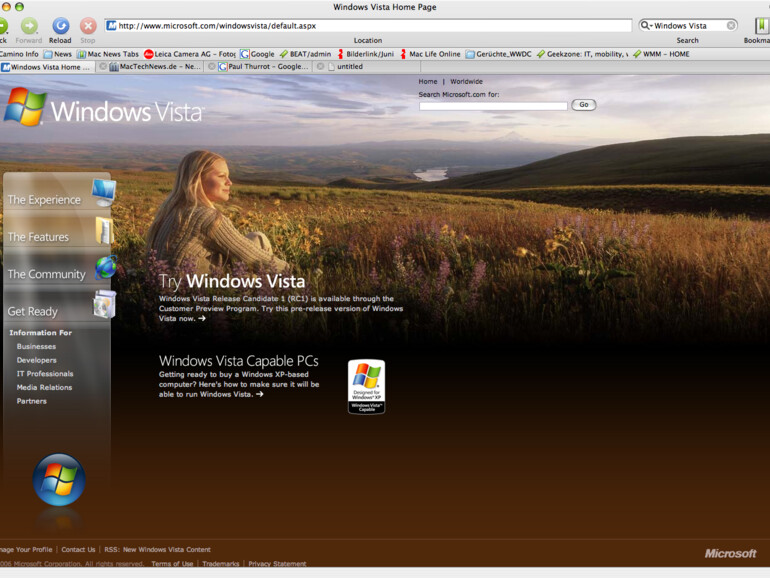Open the BEAT/admin bookmark
The height and width of the screenshot is (578, 770).
click(x=305, y=54)
